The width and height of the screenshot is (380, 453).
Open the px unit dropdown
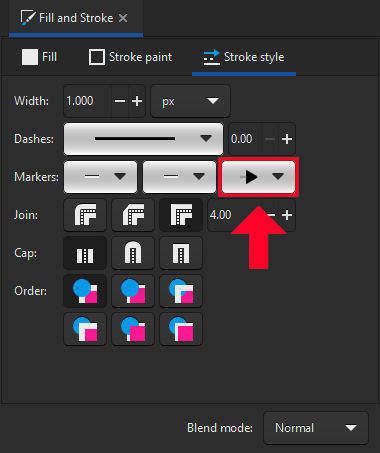click(x=190, y=101)
